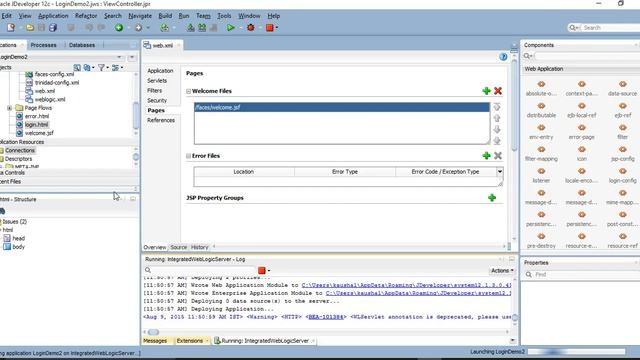Click the Save All toolbar icon

point(53,27)
